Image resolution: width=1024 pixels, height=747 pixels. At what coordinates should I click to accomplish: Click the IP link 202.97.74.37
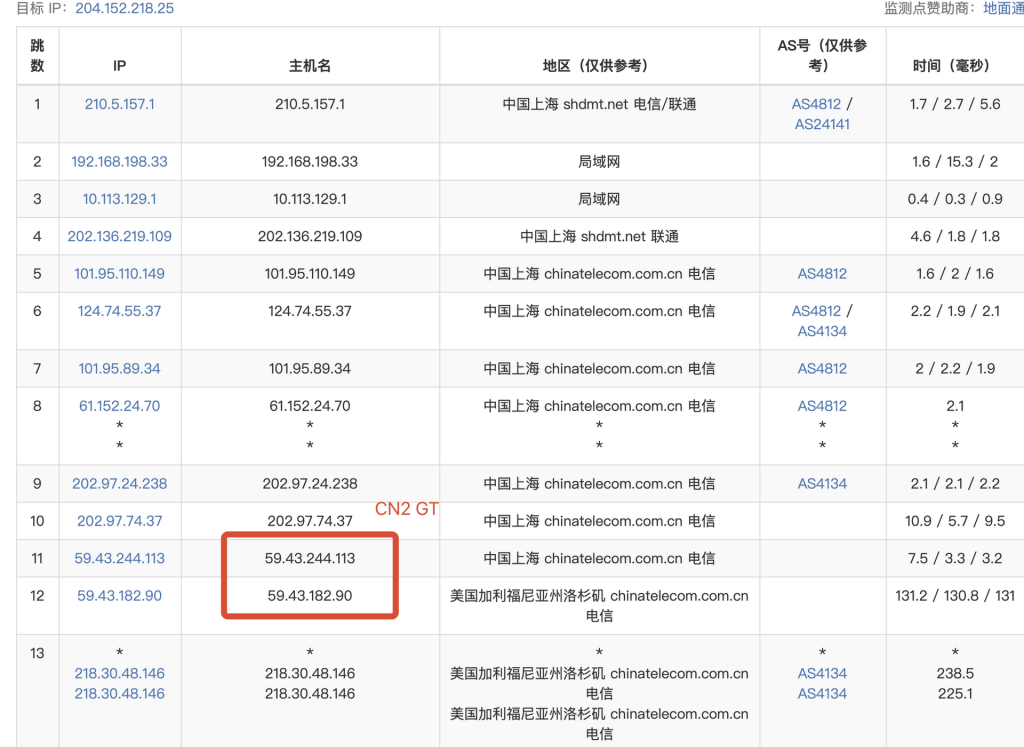pos(119,521)
